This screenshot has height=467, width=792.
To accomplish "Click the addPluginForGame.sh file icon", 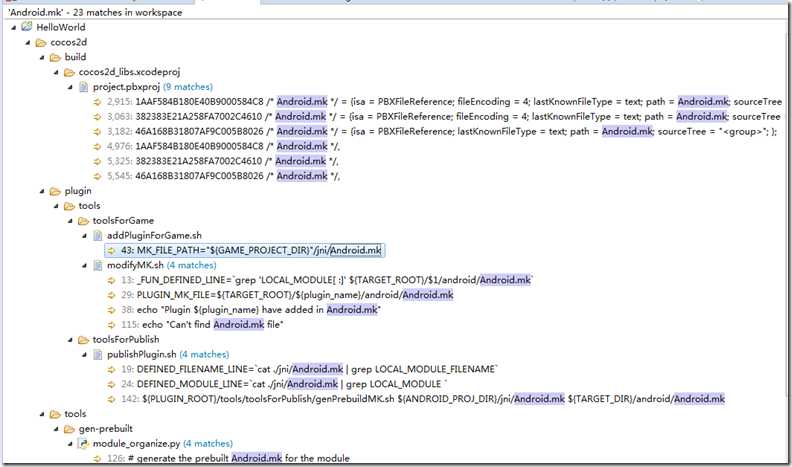I will click(x=97, y=235).
